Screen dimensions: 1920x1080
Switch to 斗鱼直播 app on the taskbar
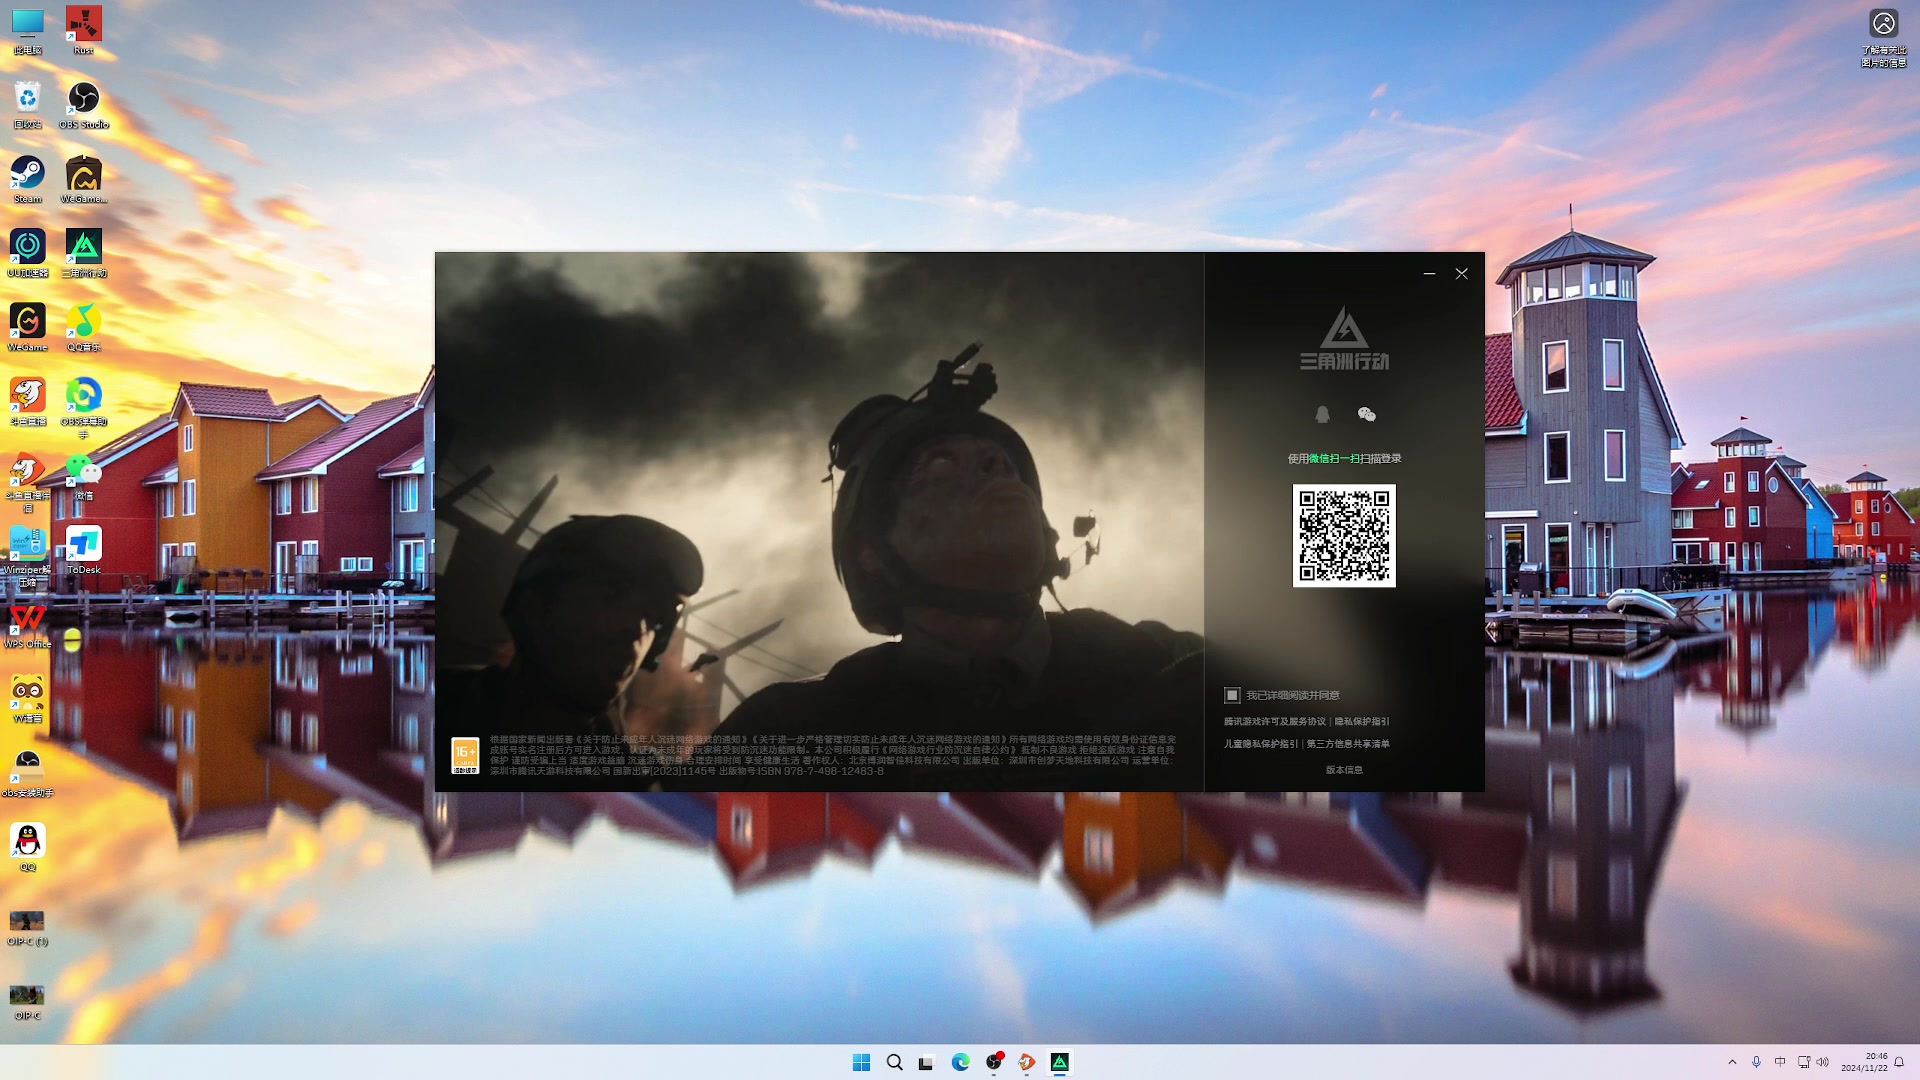click(1027, 1062)
